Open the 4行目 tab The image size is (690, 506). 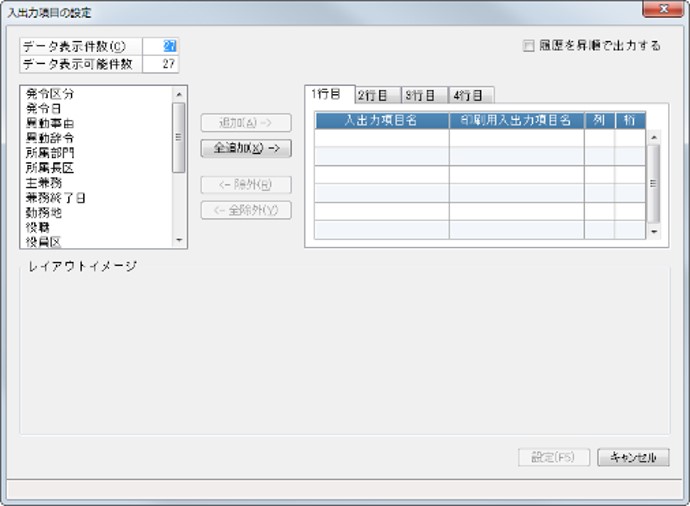(x=471, y=95)
